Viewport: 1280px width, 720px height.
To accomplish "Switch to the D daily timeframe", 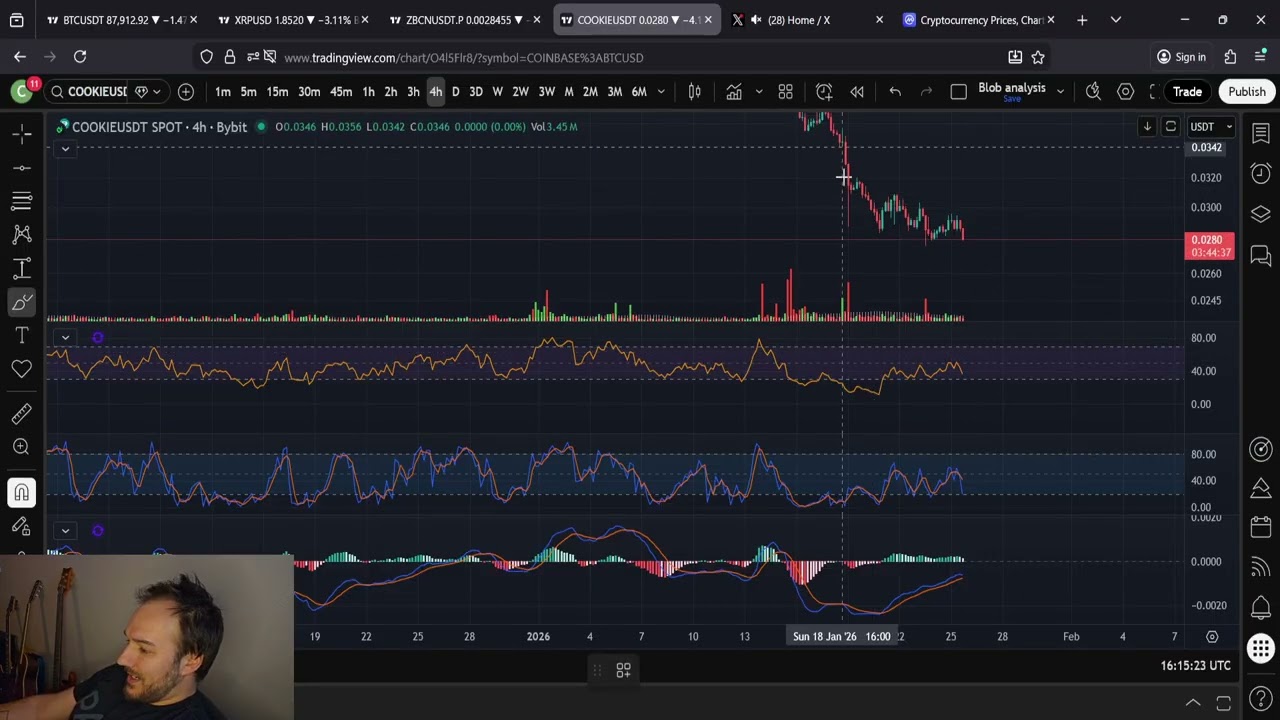I will [455, 92].
